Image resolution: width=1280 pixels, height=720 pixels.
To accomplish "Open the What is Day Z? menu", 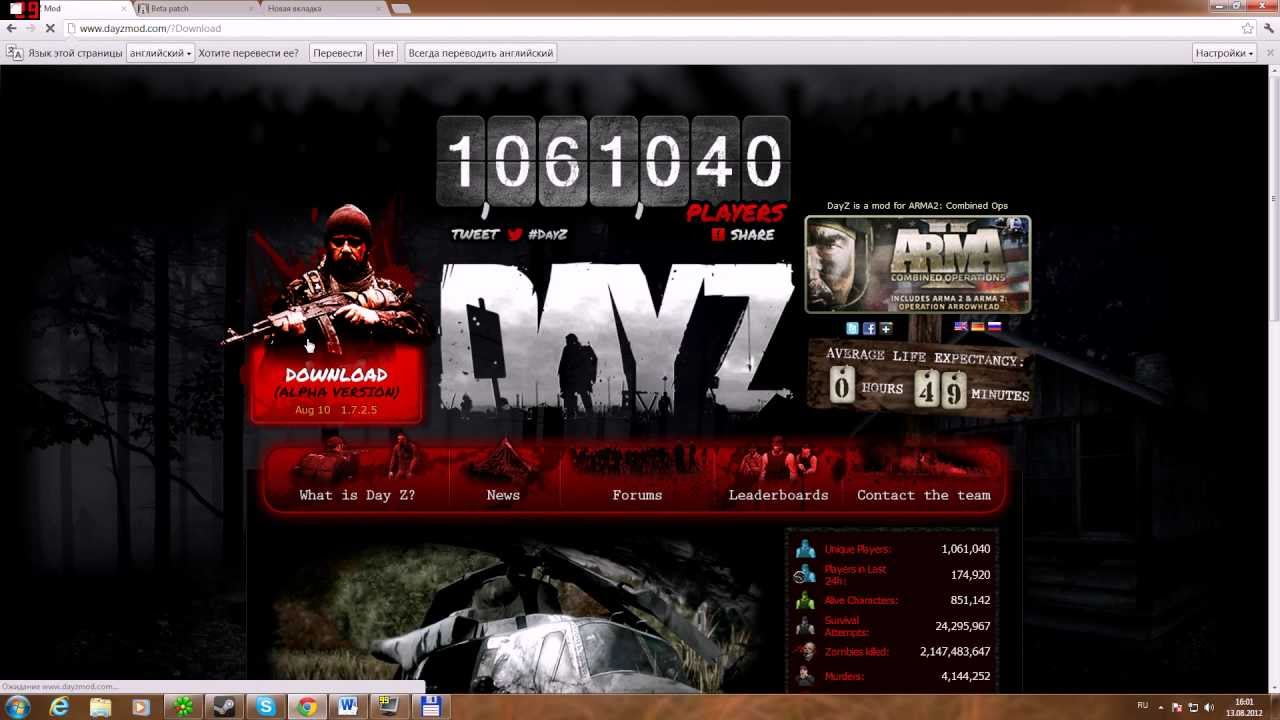I will coord(357,495).
